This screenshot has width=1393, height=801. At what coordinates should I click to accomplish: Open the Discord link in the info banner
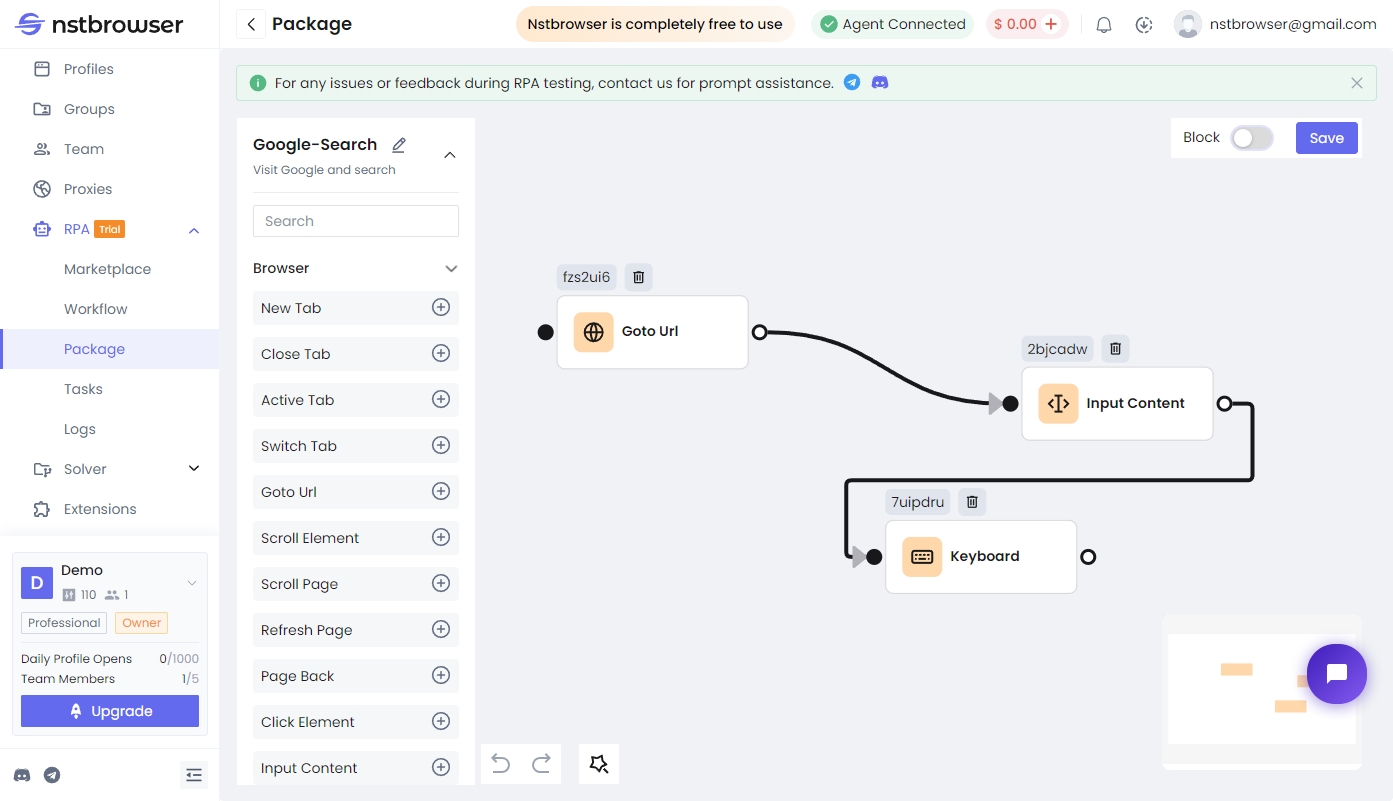coord(880,83)
